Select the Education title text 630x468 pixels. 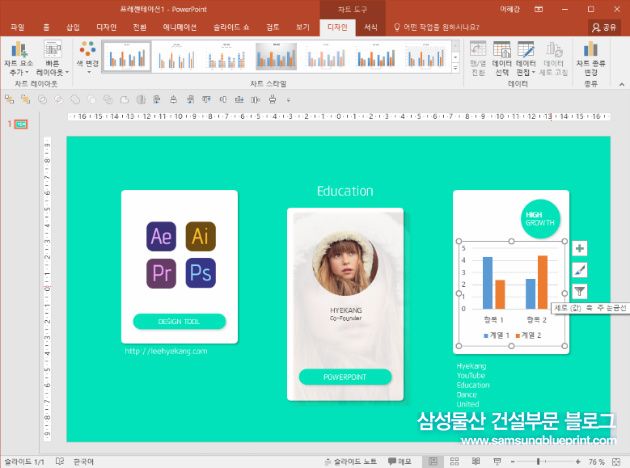click(345, 191)
